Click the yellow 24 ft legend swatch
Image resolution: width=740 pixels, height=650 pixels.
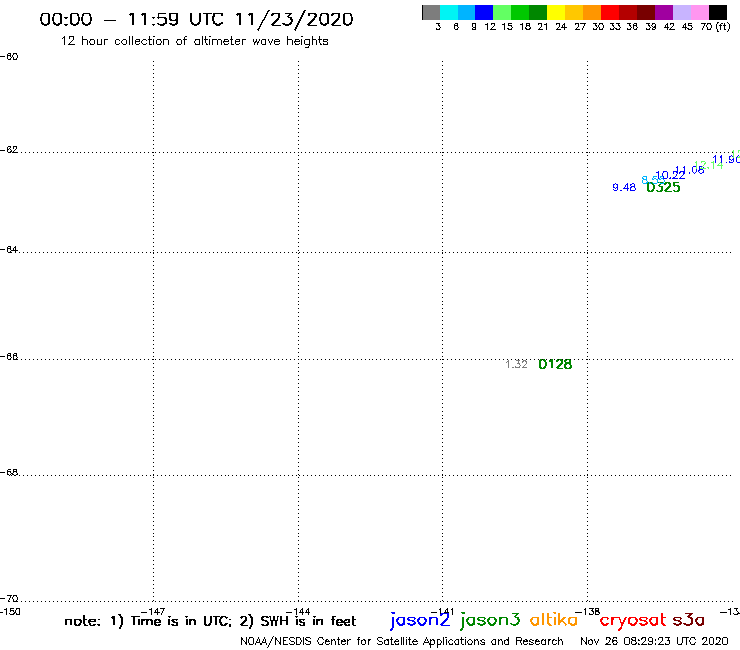[556, 12]
